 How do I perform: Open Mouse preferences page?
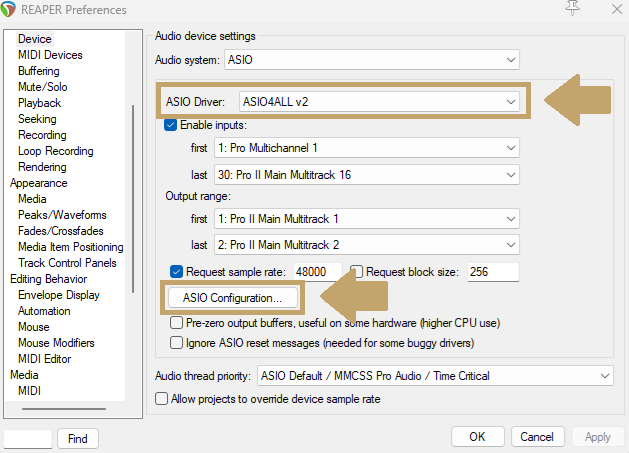click(x=34, y=327)
